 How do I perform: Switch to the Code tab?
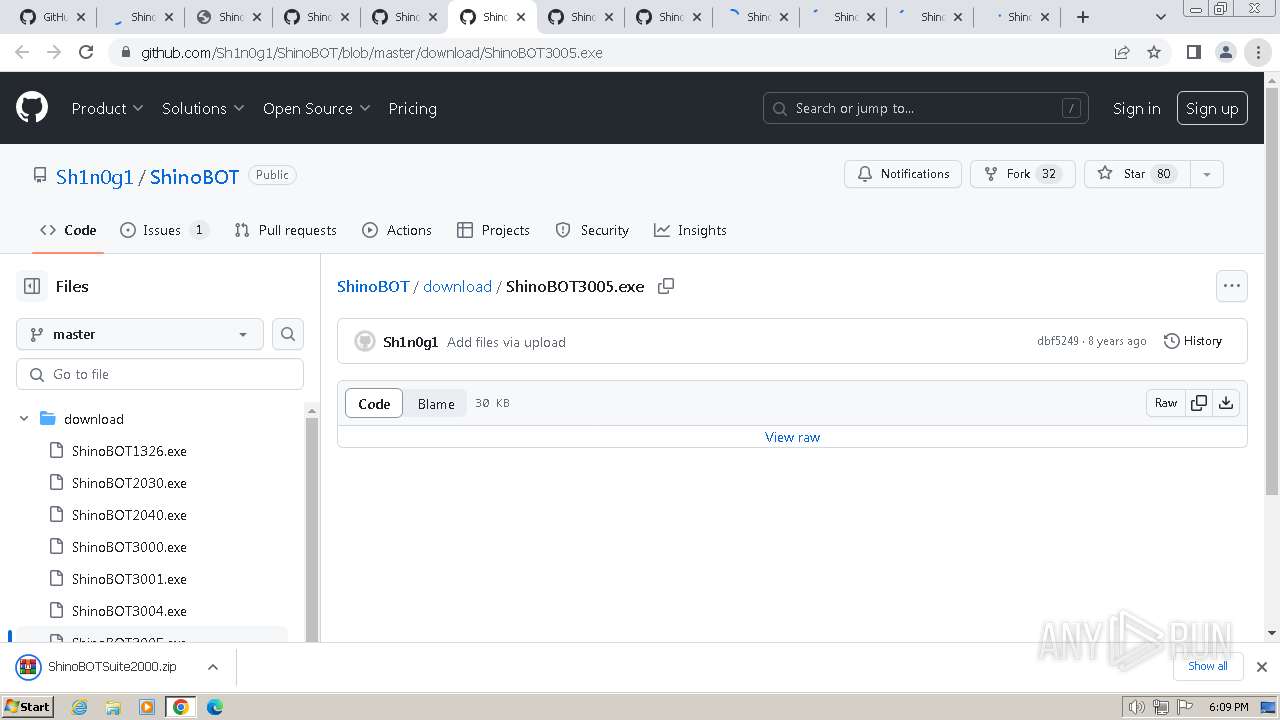pyautogui.click(x=68, y=230)
